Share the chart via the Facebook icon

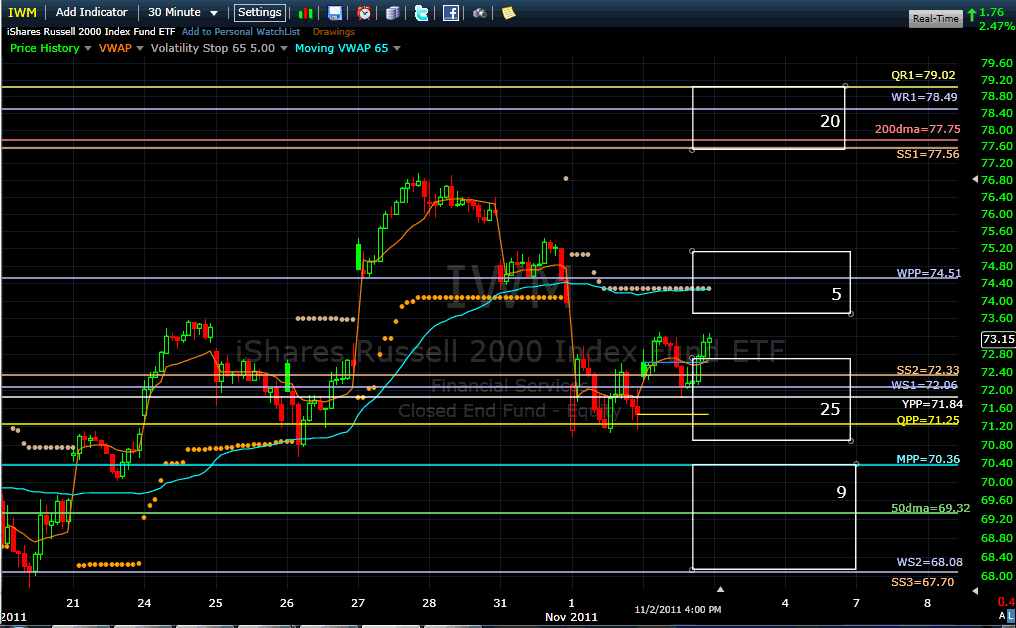point(451,13)
